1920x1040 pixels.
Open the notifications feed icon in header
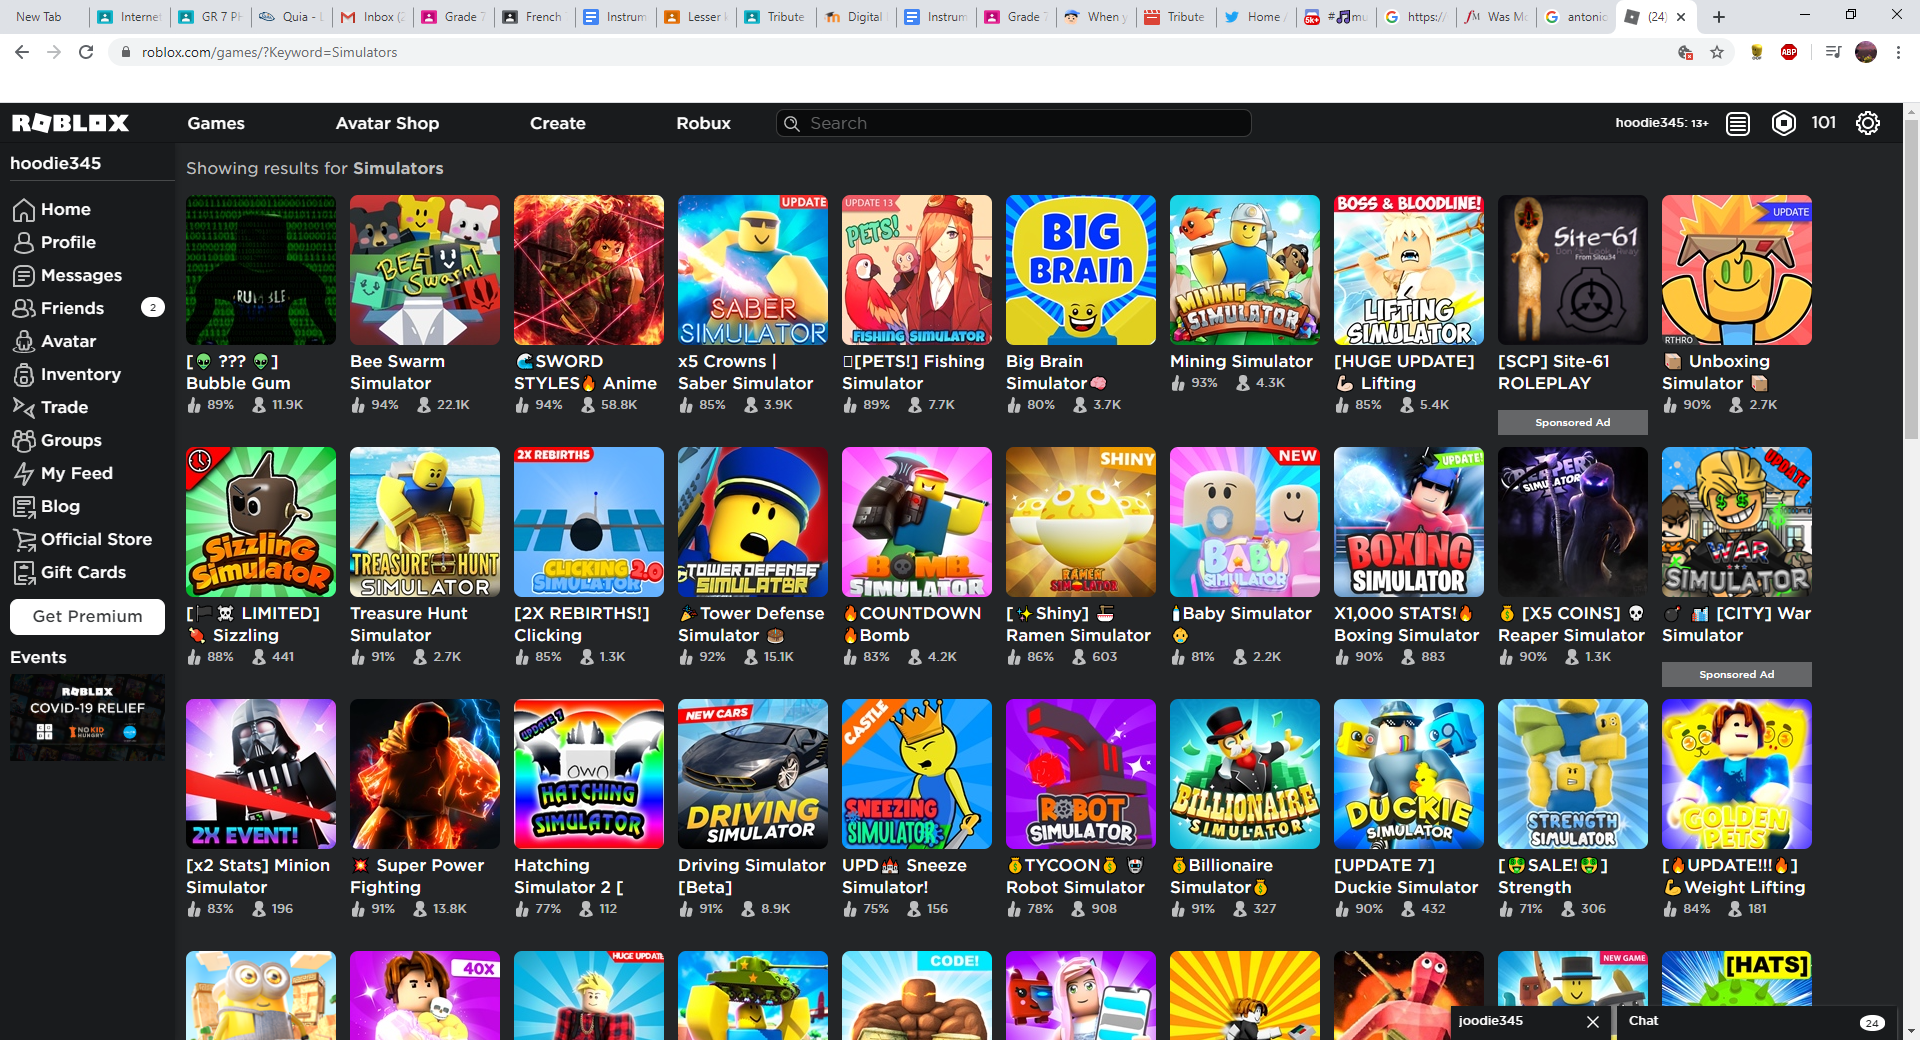tap(1738, 123)
